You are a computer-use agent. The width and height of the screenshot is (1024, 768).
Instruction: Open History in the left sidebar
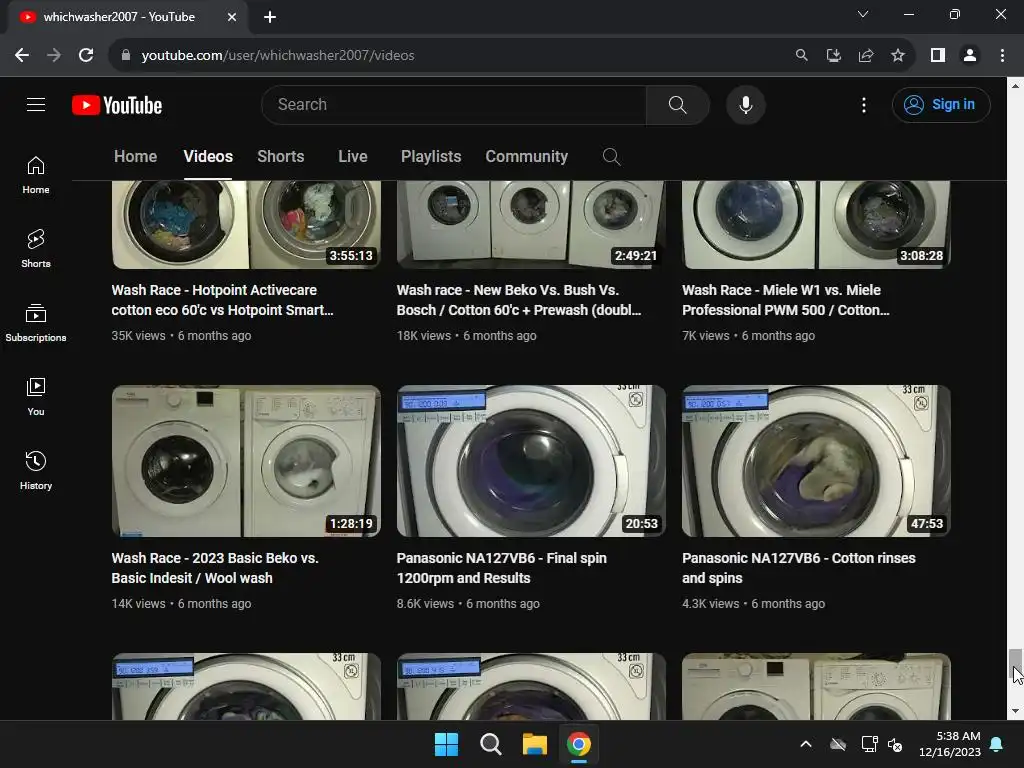point(36,470)
